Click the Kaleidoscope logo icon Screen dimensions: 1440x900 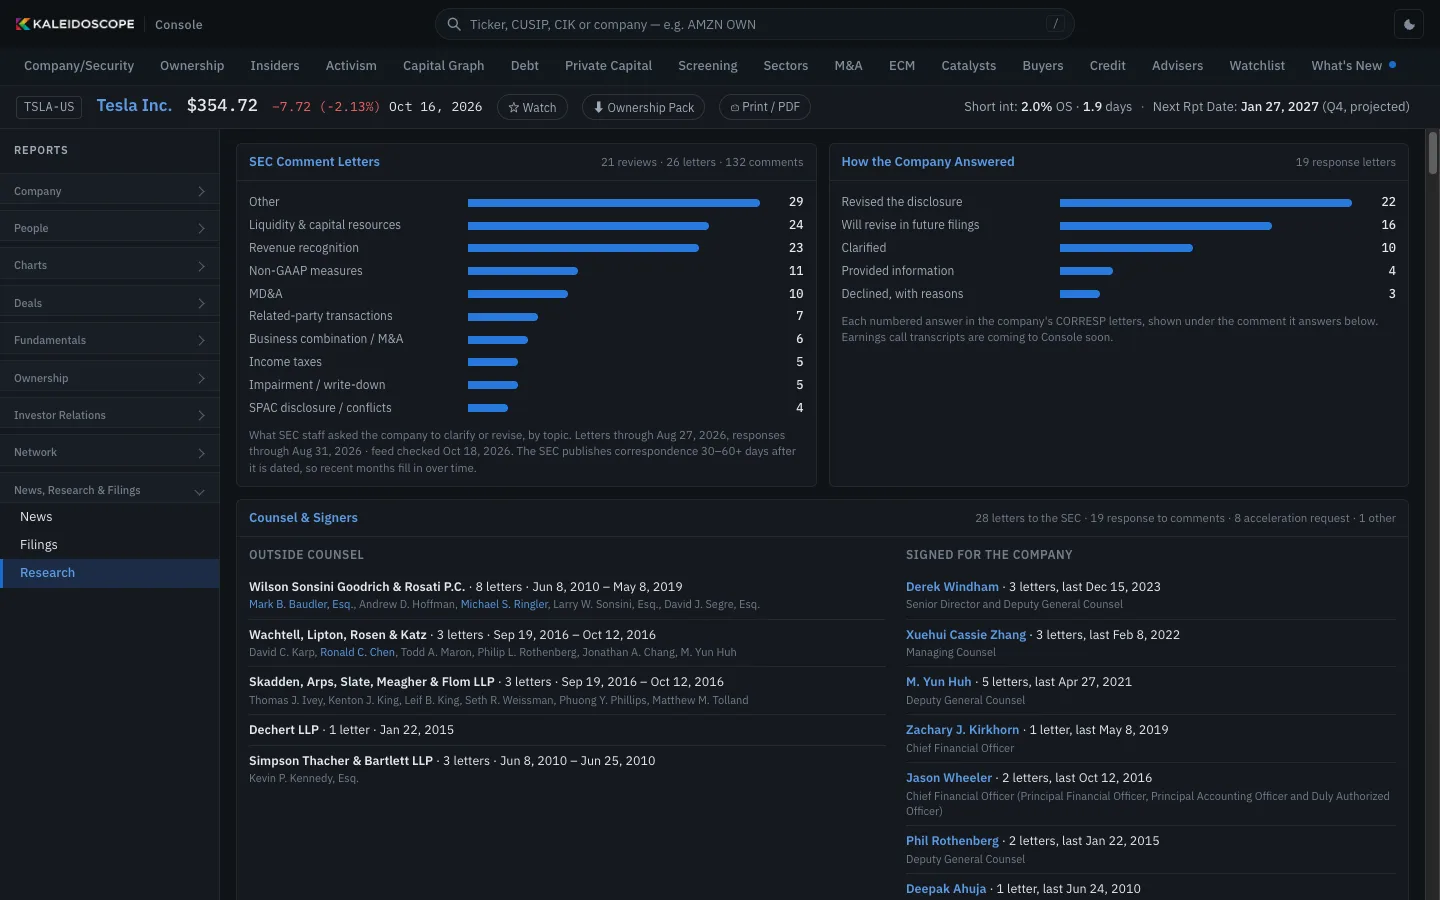pyautogui.click(x=23, y=24)
